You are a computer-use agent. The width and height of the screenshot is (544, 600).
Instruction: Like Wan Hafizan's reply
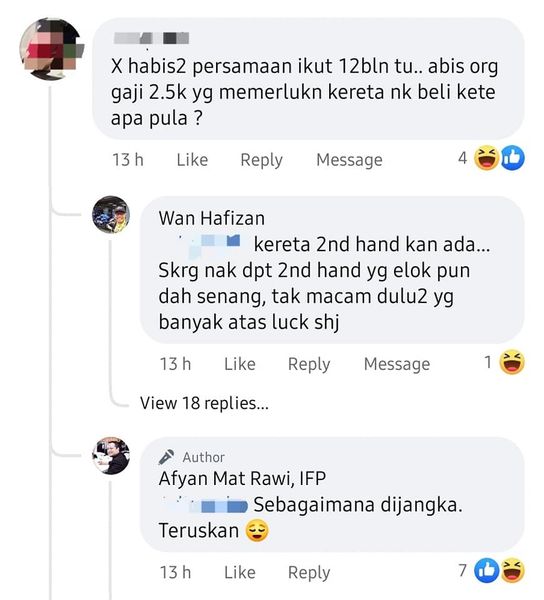(240, 364)
